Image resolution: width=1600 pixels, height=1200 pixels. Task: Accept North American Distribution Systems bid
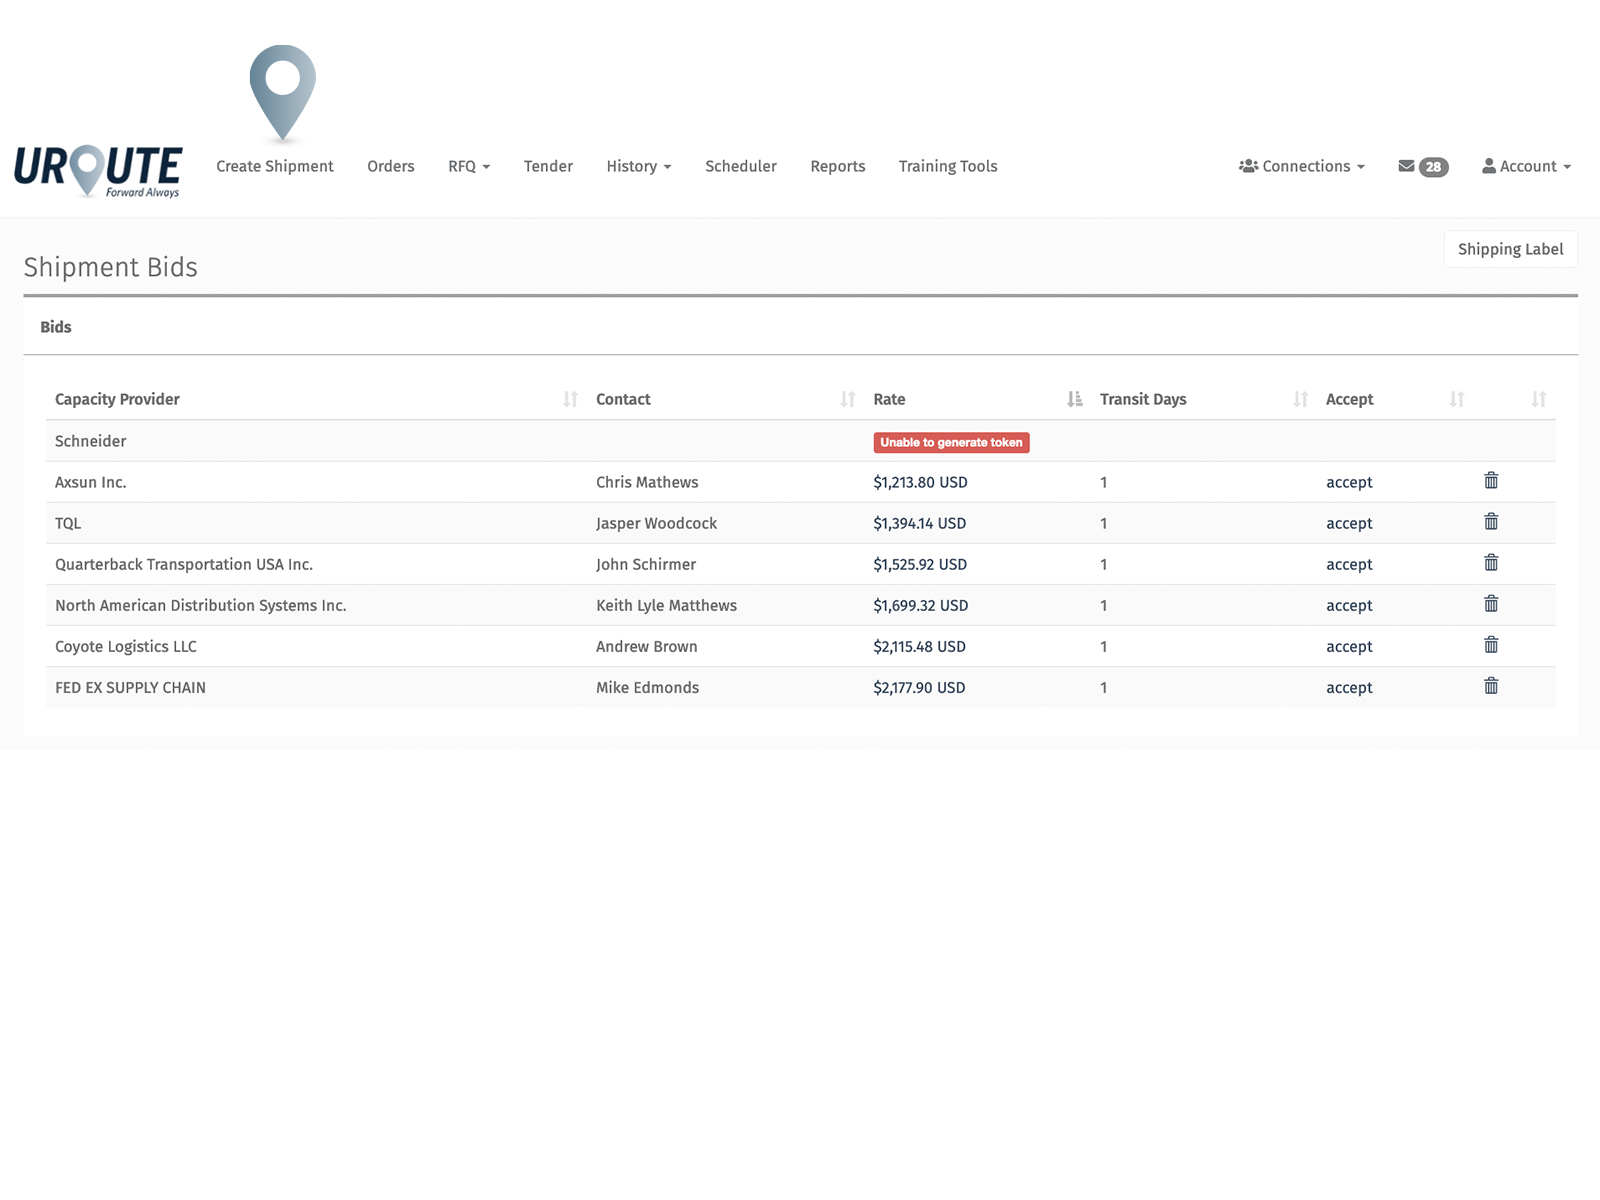(x=1349, y=606)
